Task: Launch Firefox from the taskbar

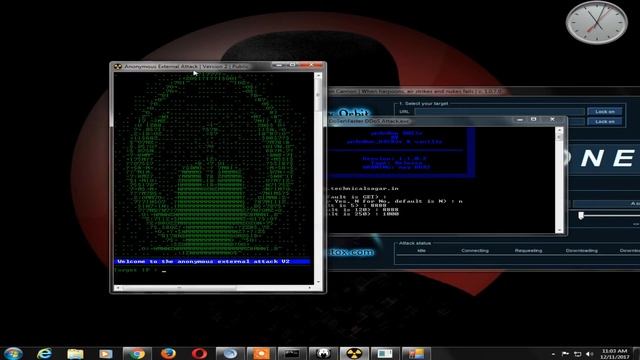Action: point(168,353)
